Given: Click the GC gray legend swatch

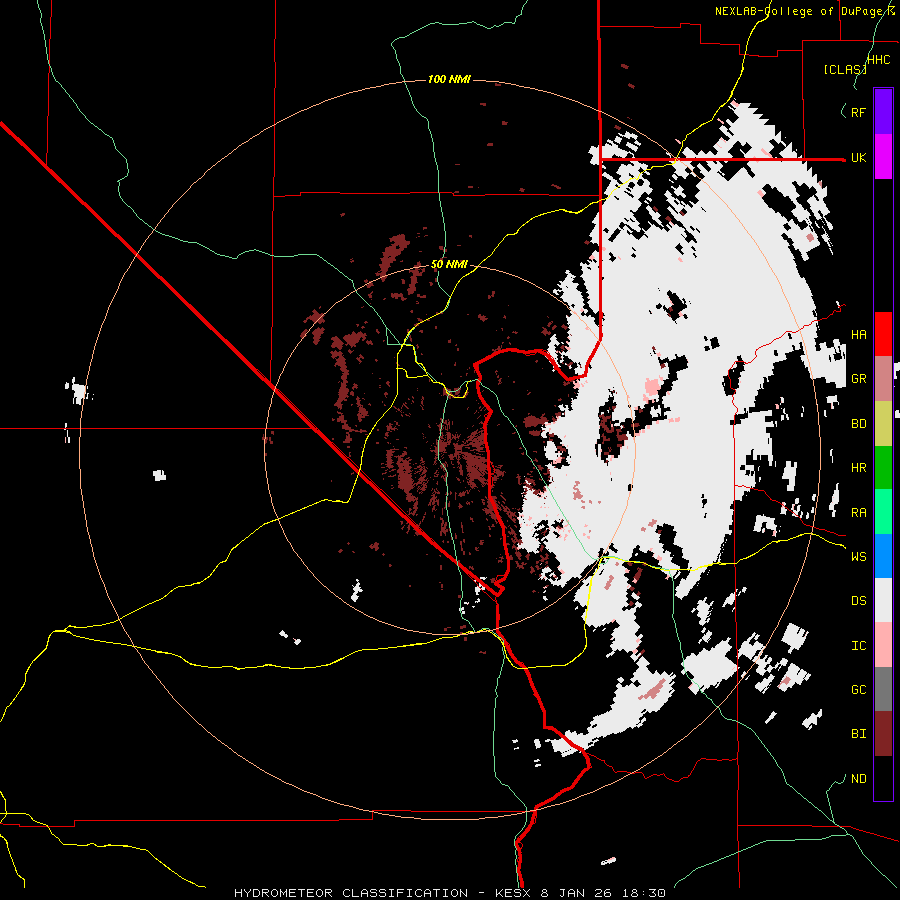Looking at the screenshot, I should click(x=883, y=689).
